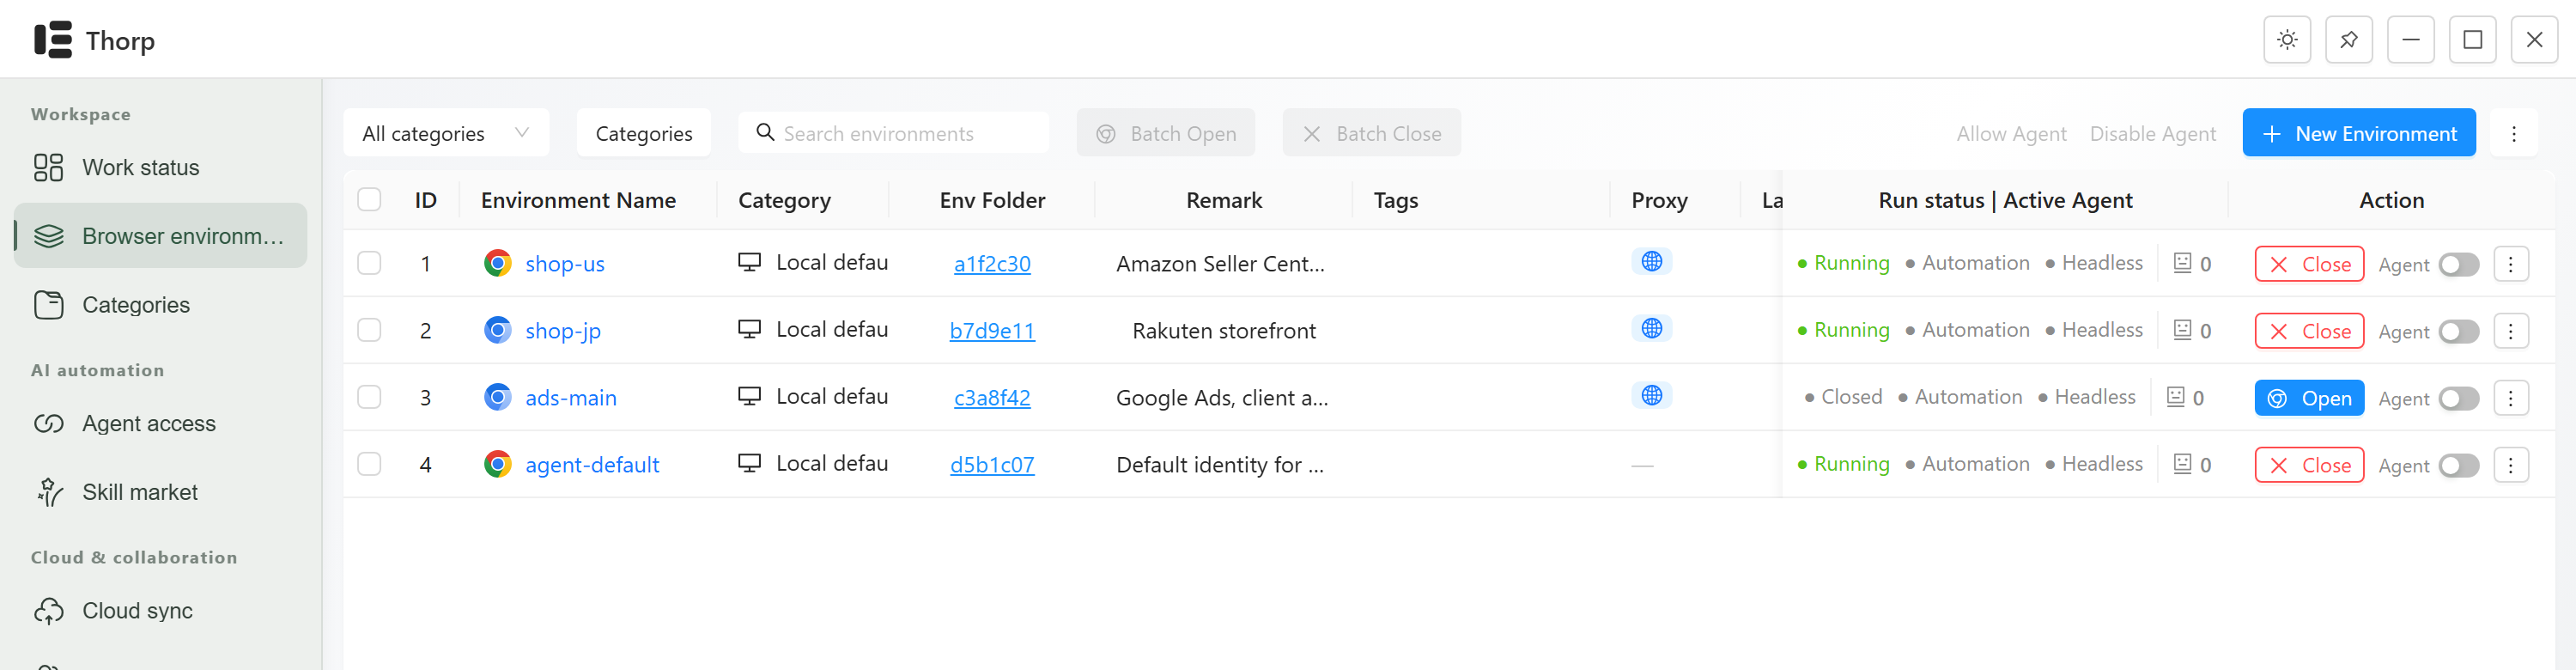Enable the Agent toggle for shop-us
Viewport: 2576px width, 670px height.
[x=2458, y=265]
